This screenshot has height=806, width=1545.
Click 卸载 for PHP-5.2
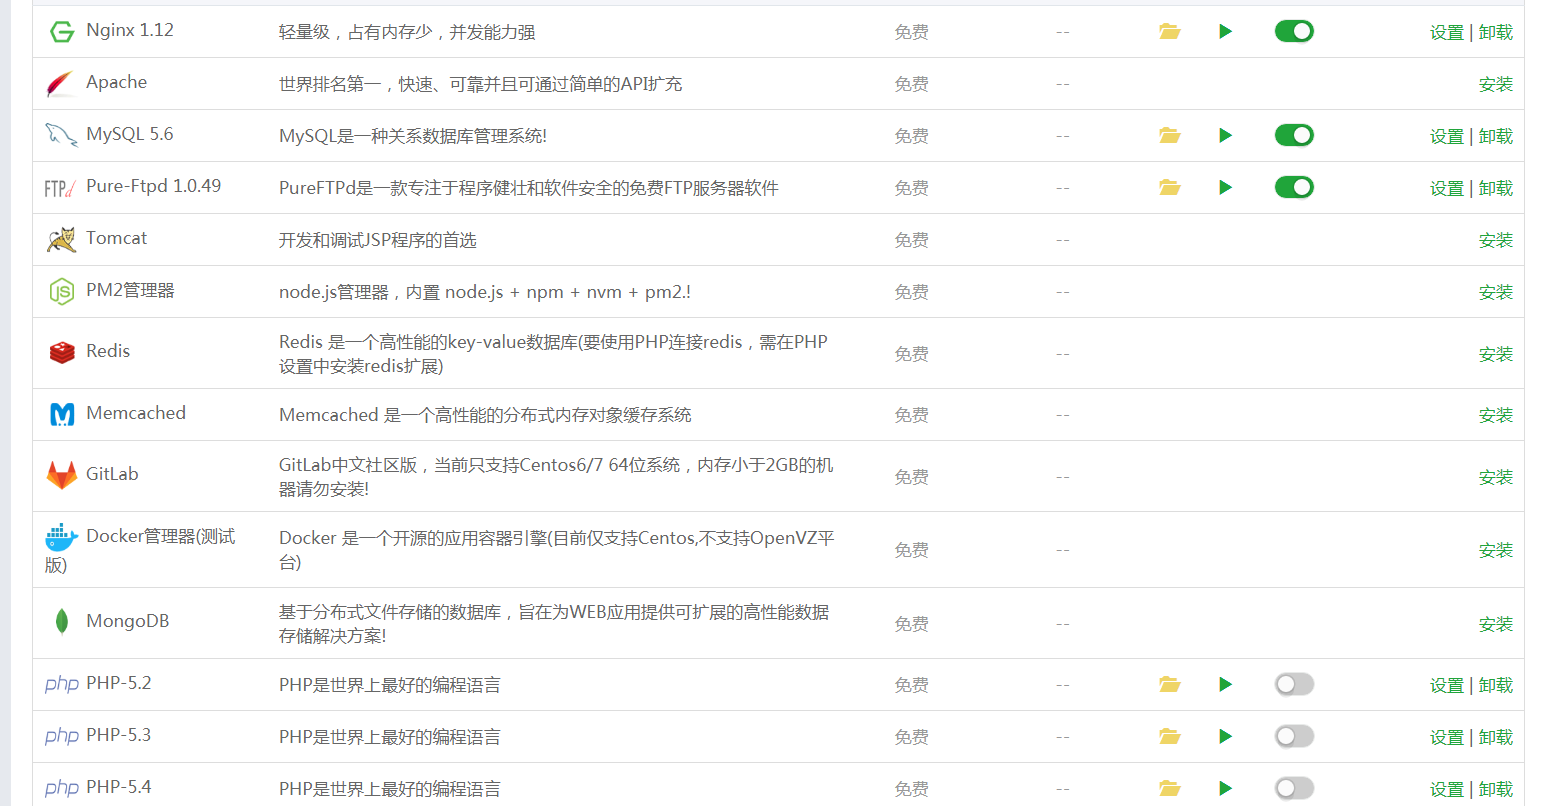click(x=1496, y=686)
